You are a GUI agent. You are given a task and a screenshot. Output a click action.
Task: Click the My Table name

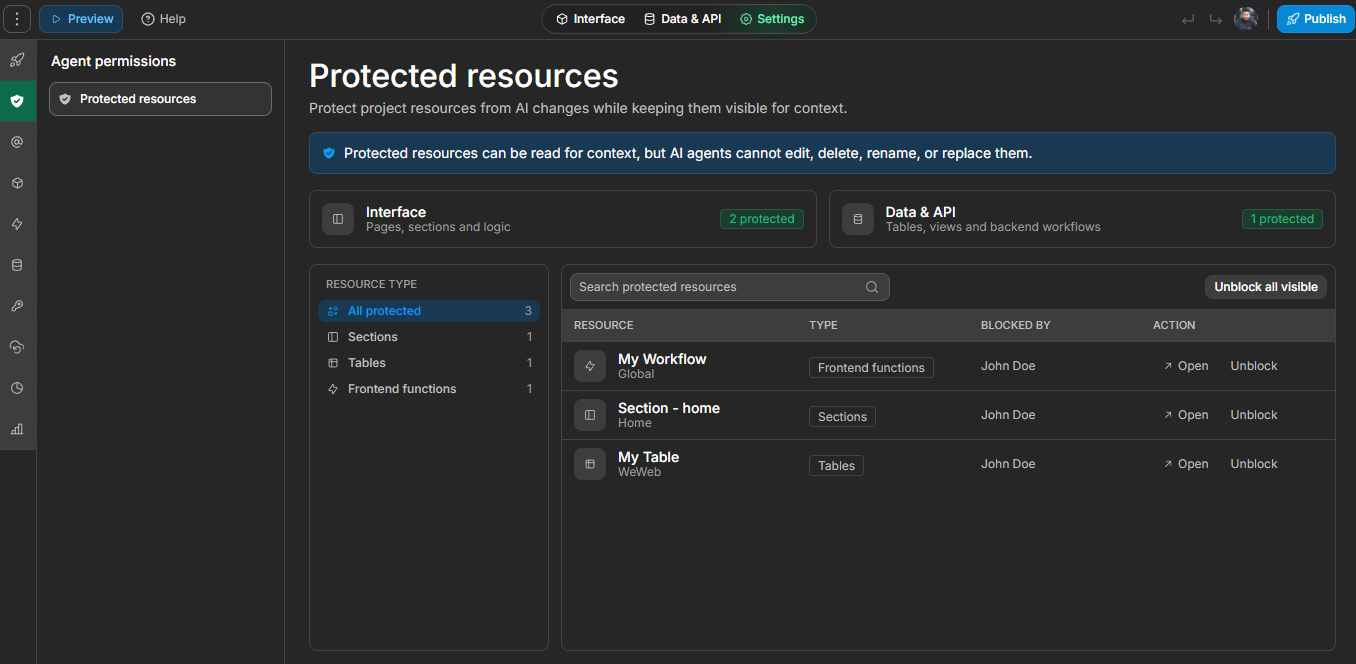tap(648, 457)
